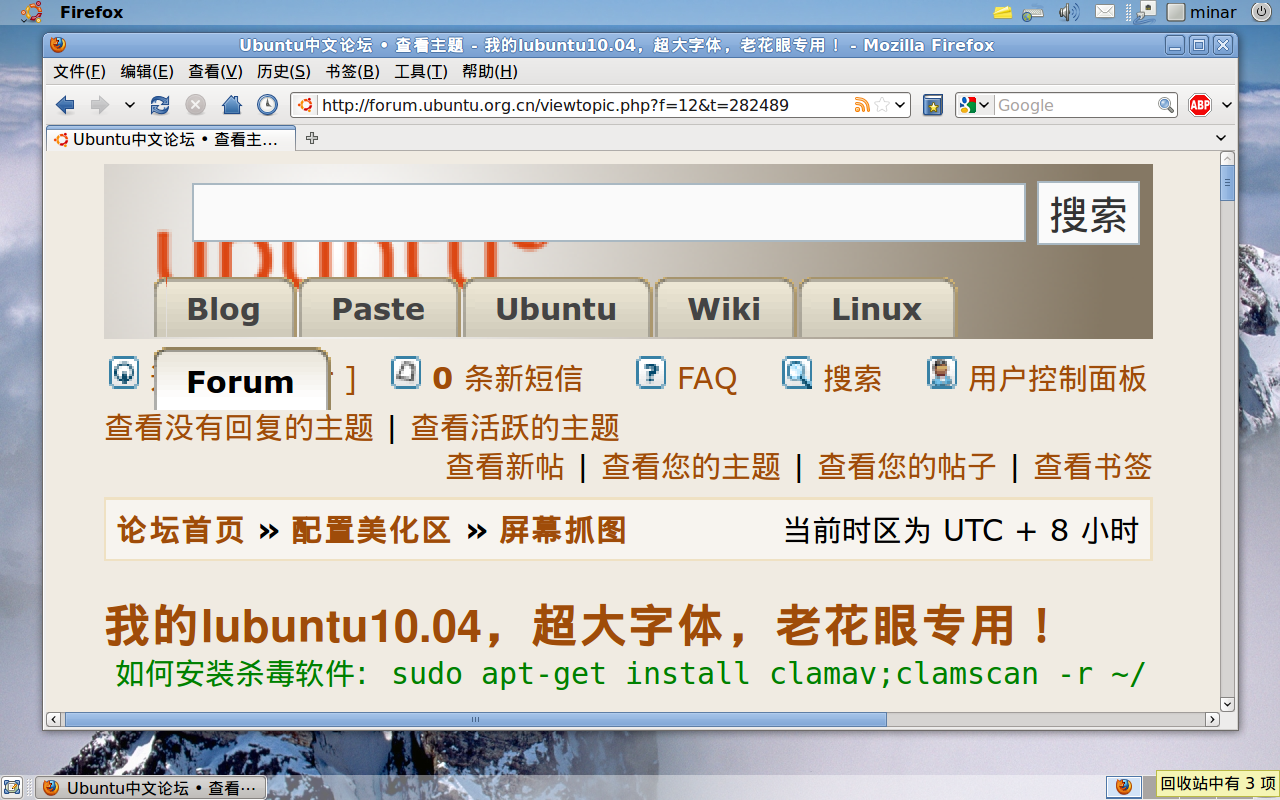Click the RSS feed icon in address bar

click(862, 105)
